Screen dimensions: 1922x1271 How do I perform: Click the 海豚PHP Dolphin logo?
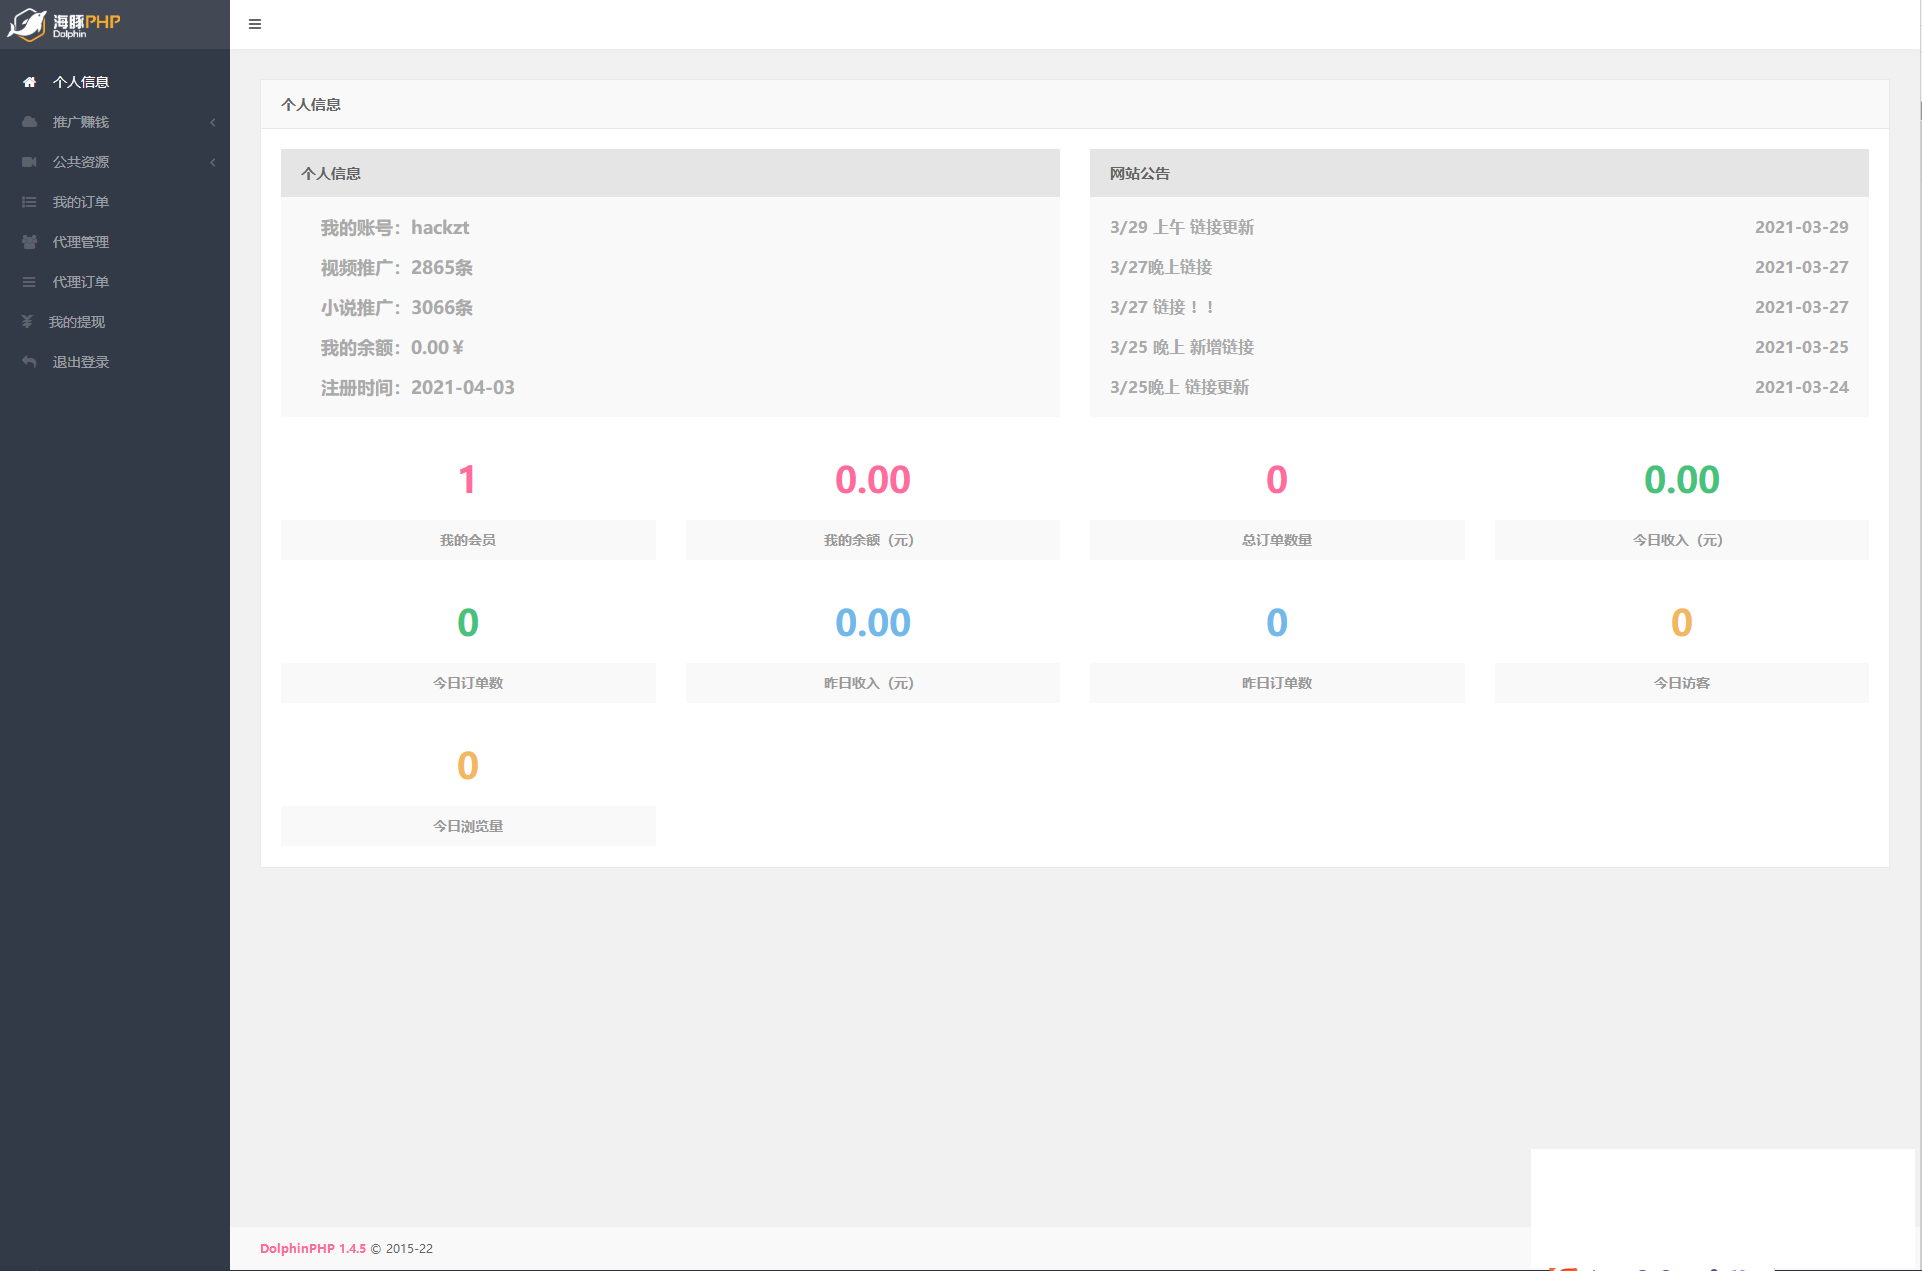coord(65,24)
